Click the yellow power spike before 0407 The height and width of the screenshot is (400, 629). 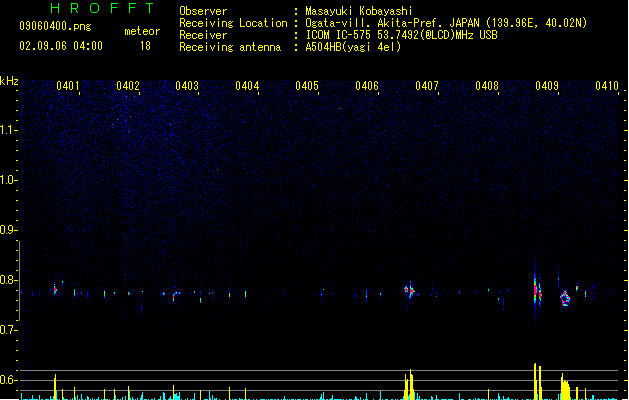[x=410, y=384]
